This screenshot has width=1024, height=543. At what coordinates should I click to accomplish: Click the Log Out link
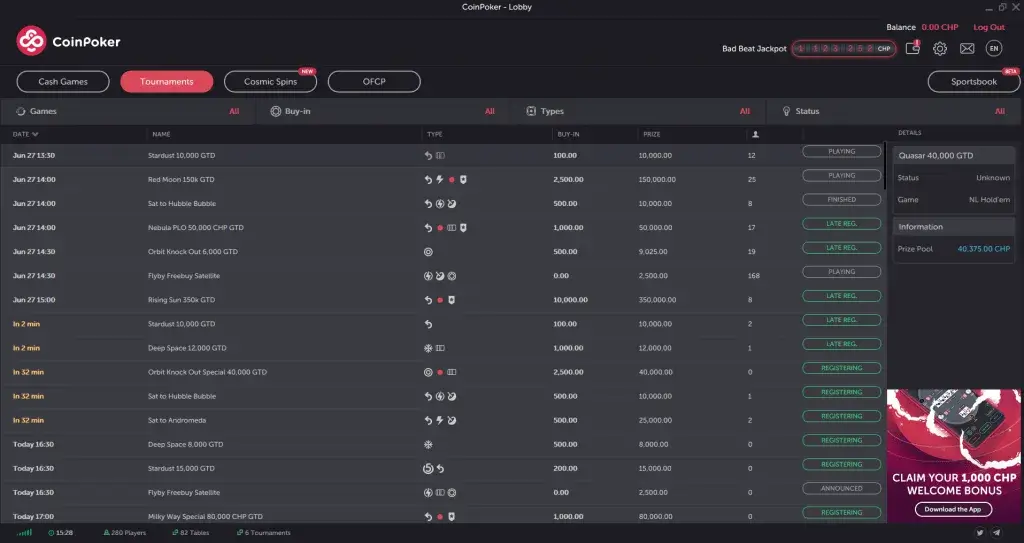(988, 27)
